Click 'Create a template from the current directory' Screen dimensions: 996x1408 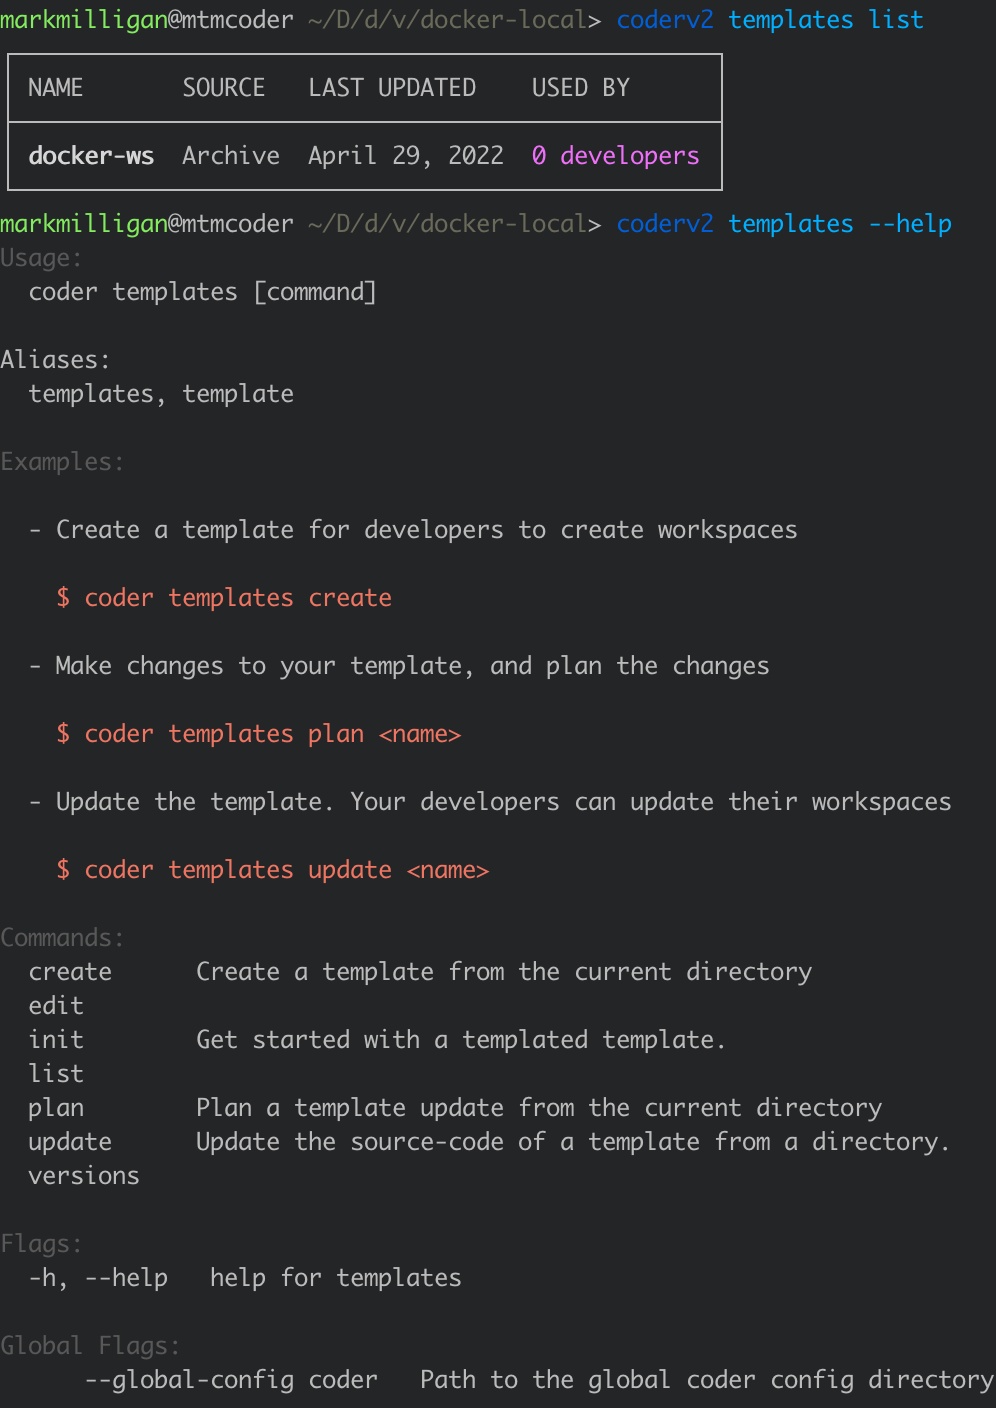click(504, 972)
